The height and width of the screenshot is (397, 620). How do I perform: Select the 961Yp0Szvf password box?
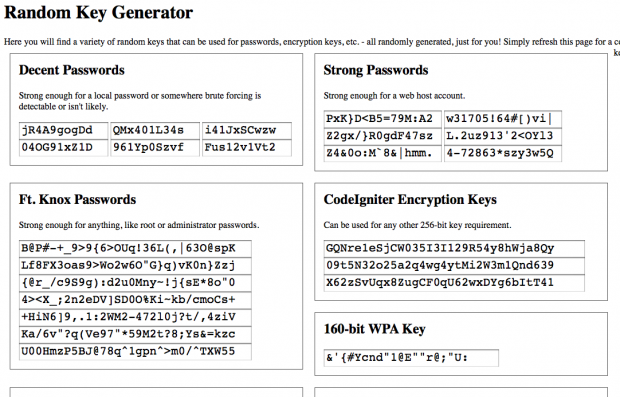tap(155, 148)
